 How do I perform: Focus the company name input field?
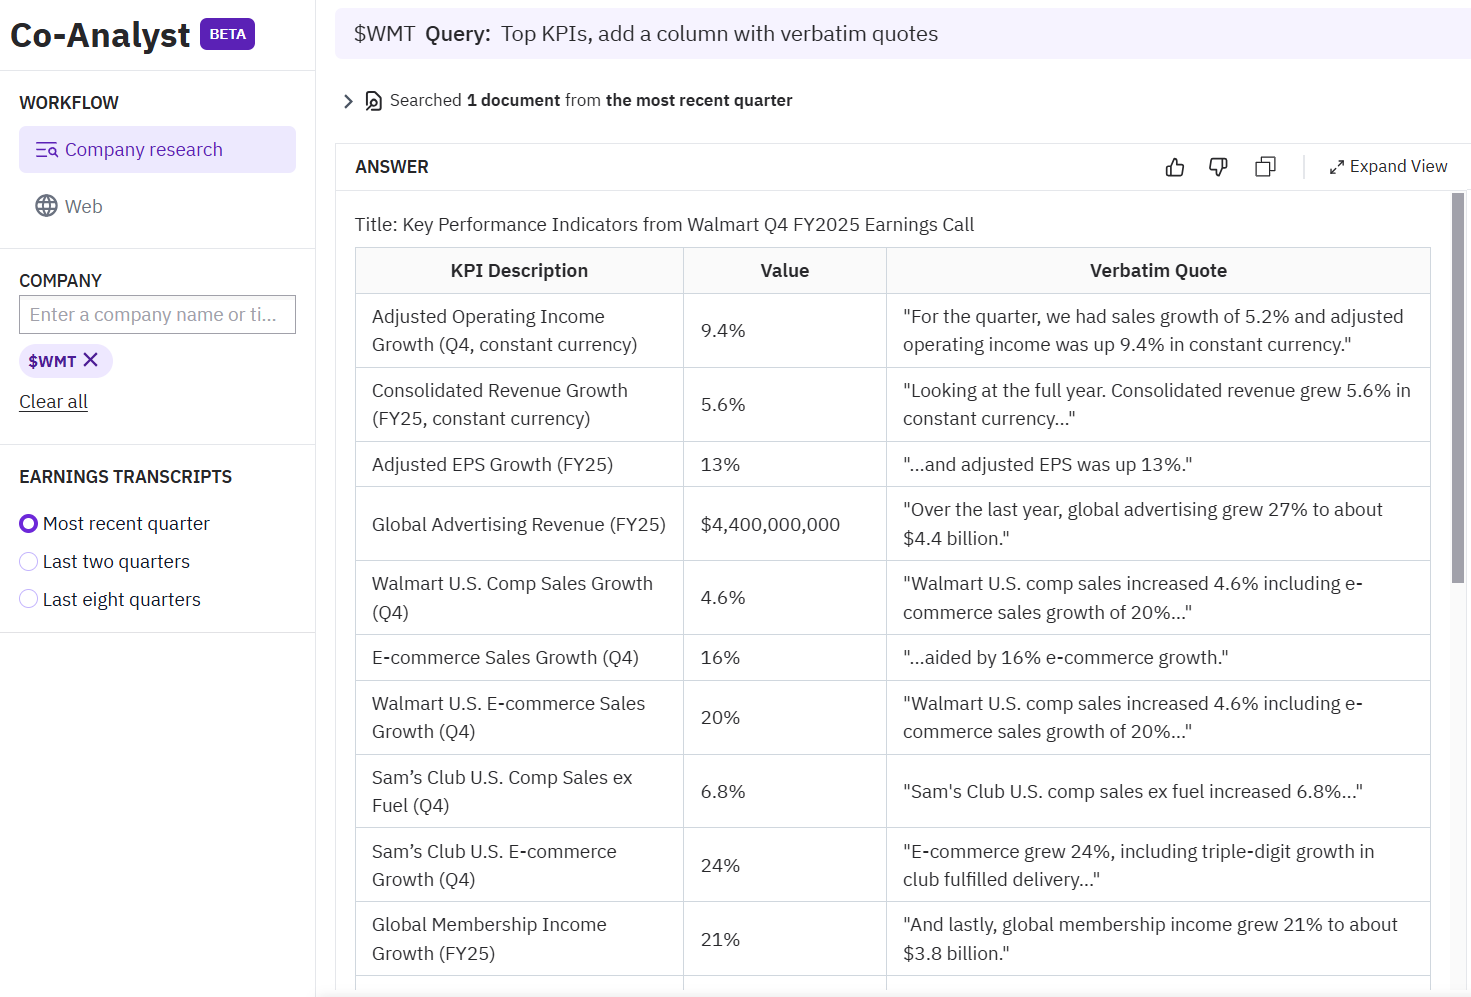157,315
